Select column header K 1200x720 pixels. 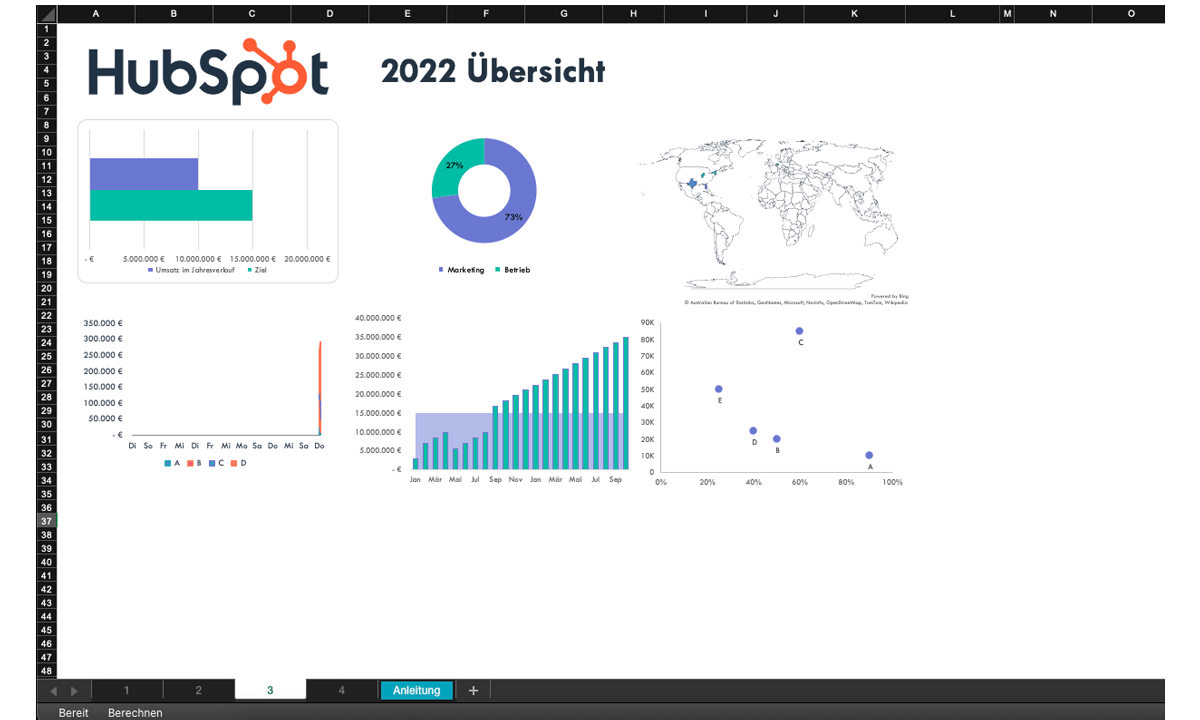click(x=854, y=13)
